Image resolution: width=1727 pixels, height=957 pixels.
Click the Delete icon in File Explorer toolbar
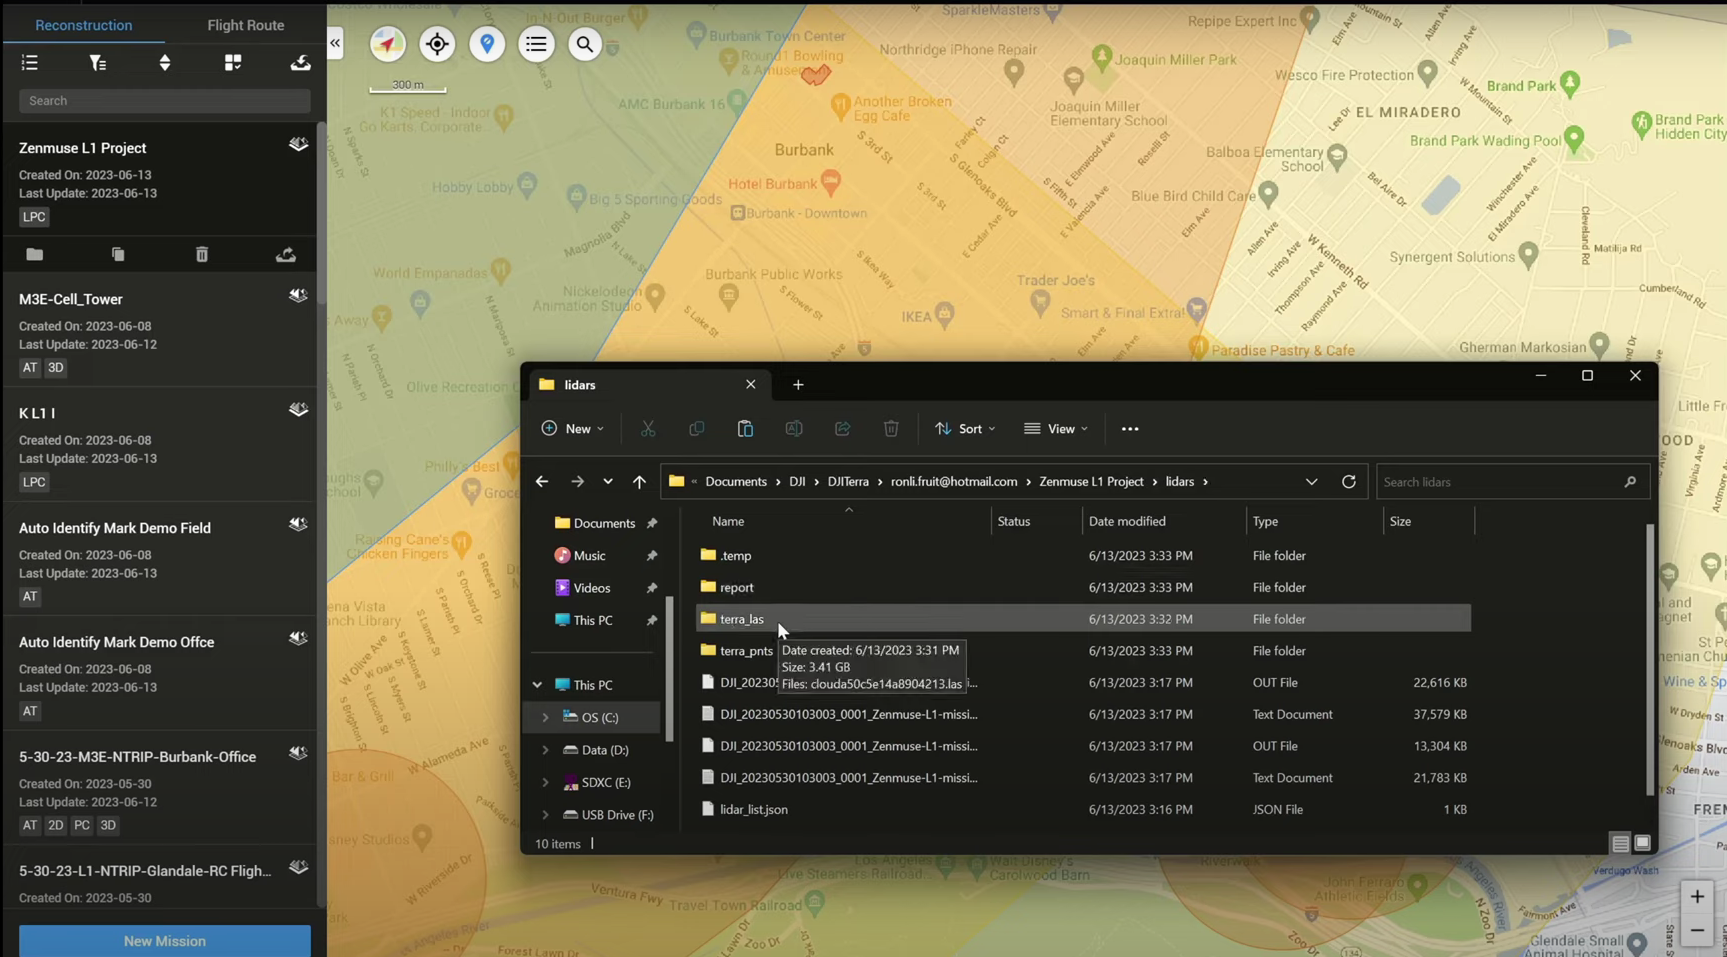[891, 429]
